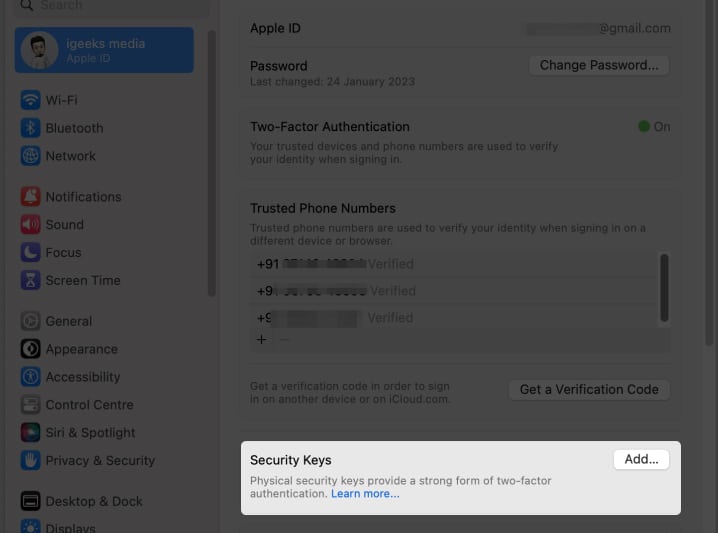Click the Wi-Fi icon in sidebar
This screenshot has width=718, height=533.
pyautogui.click(x=30, y=100)
